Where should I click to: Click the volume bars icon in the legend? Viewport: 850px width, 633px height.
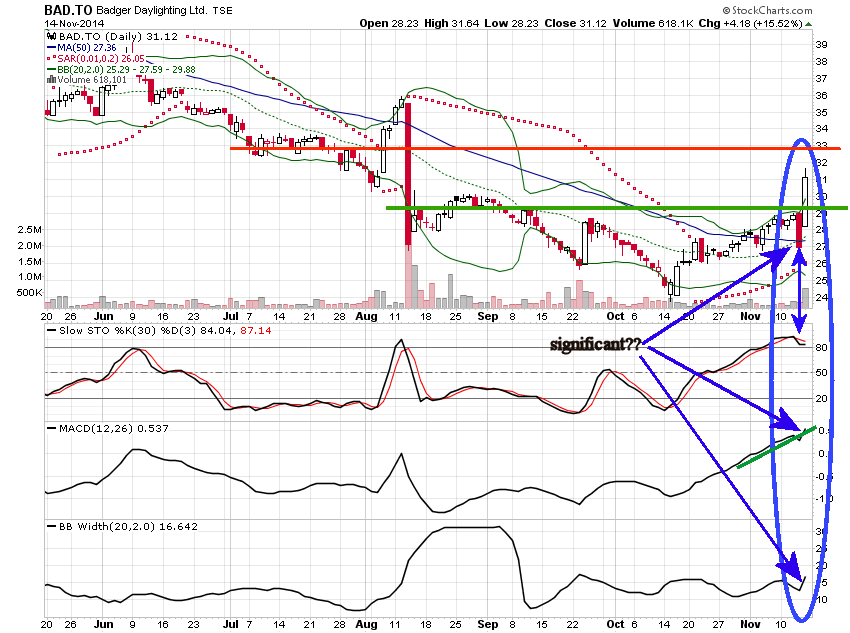pyautogui.click(x=51, y=80)
